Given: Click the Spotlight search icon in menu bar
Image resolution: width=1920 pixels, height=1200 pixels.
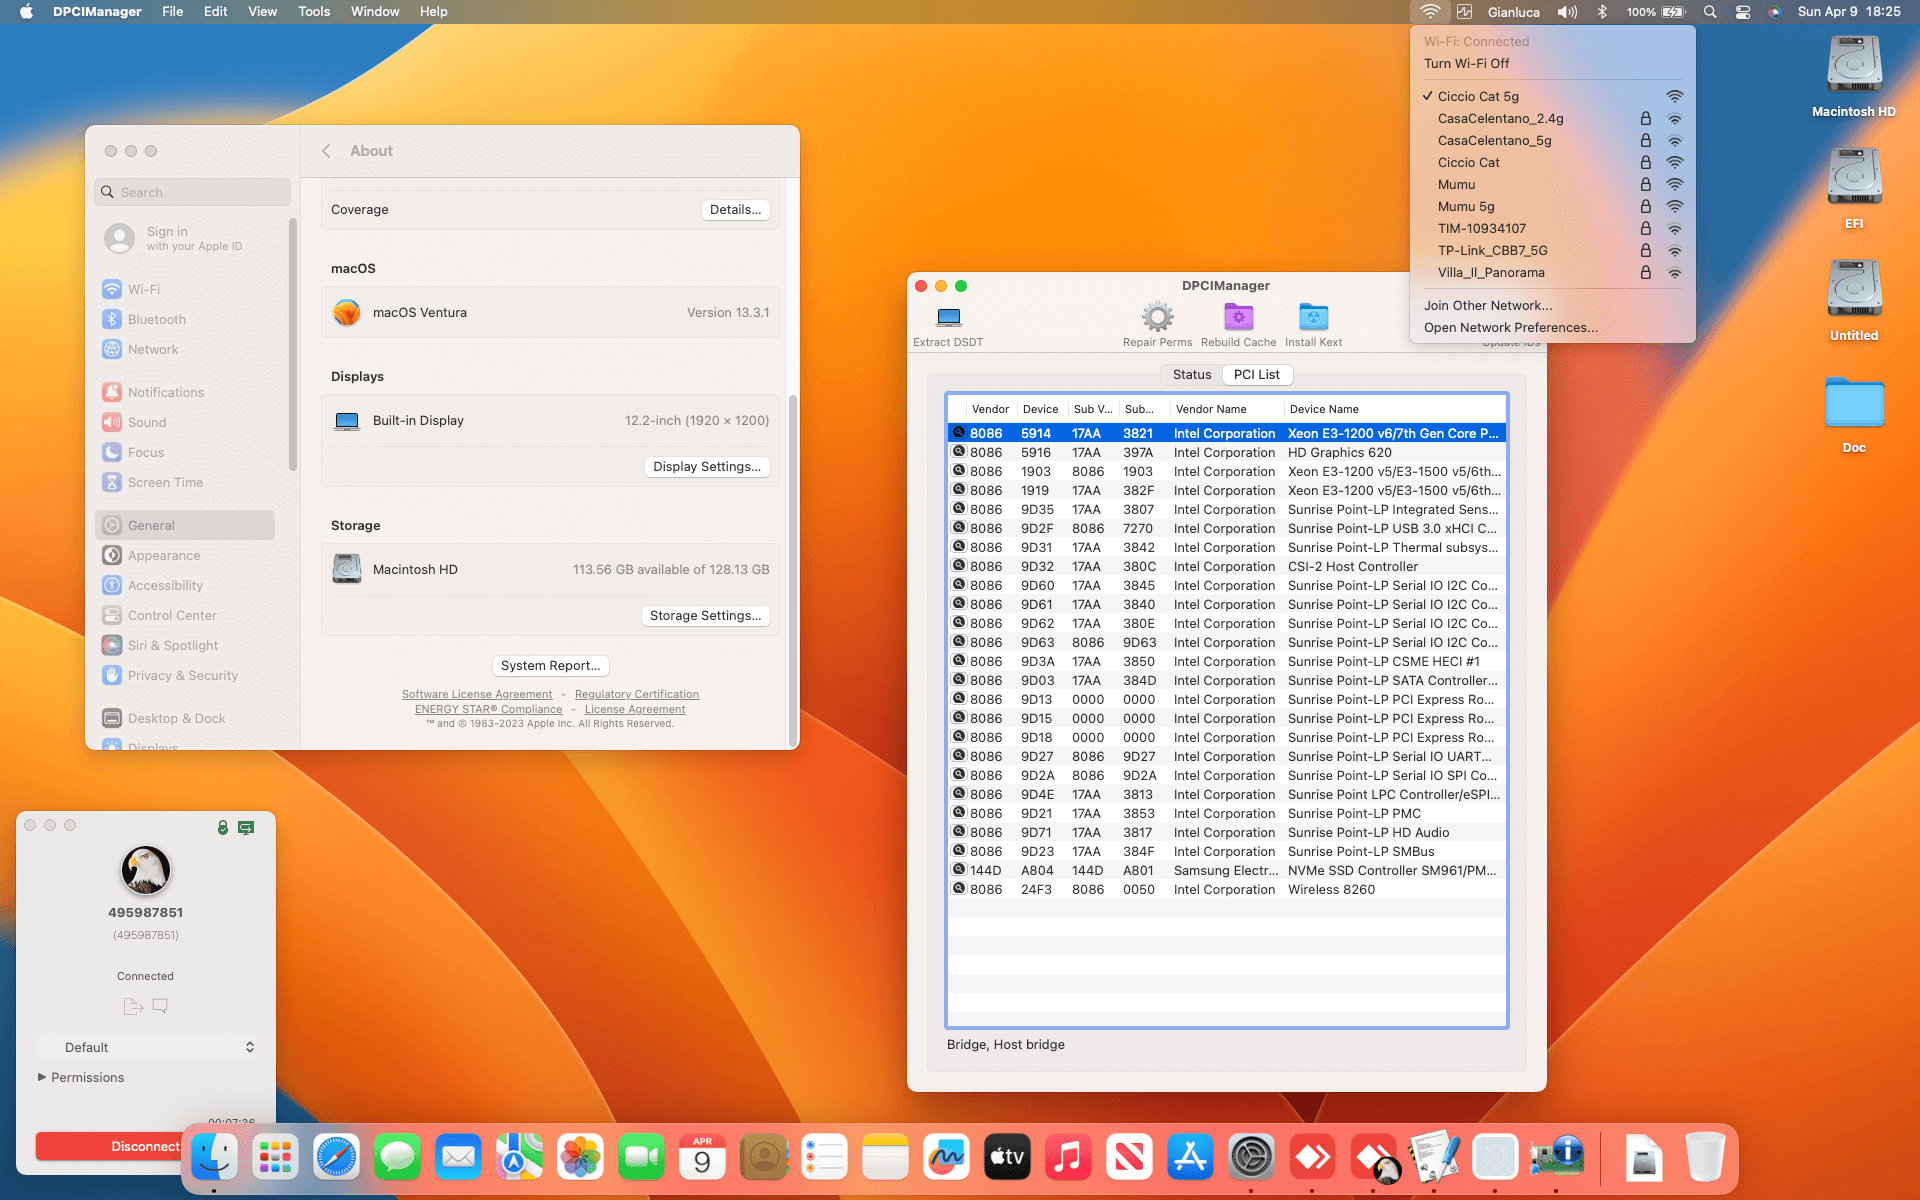Looking at the screenshot, I should [1710, 12].
